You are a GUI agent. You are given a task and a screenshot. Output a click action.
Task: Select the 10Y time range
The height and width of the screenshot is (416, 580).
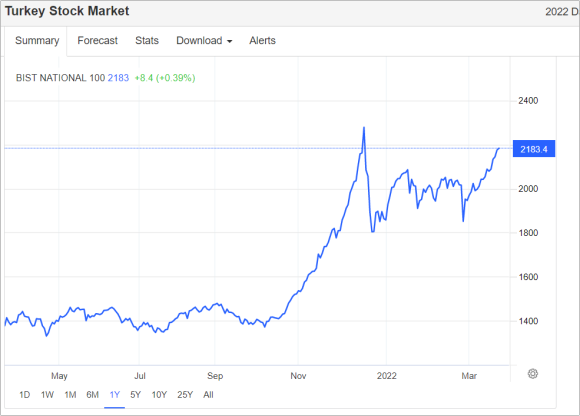159,395
